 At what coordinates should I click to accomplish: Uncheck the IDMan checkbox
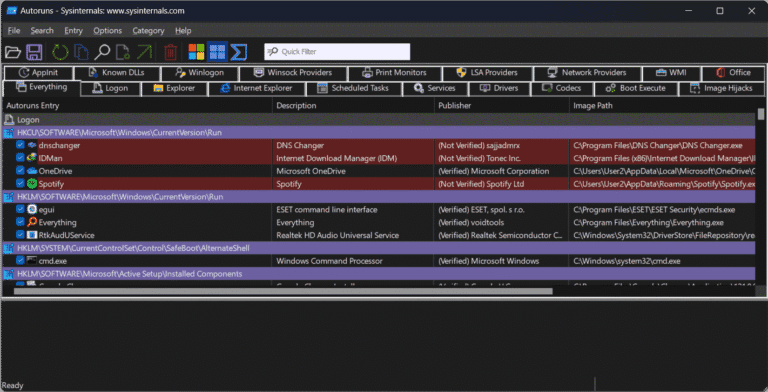(20, 157)
